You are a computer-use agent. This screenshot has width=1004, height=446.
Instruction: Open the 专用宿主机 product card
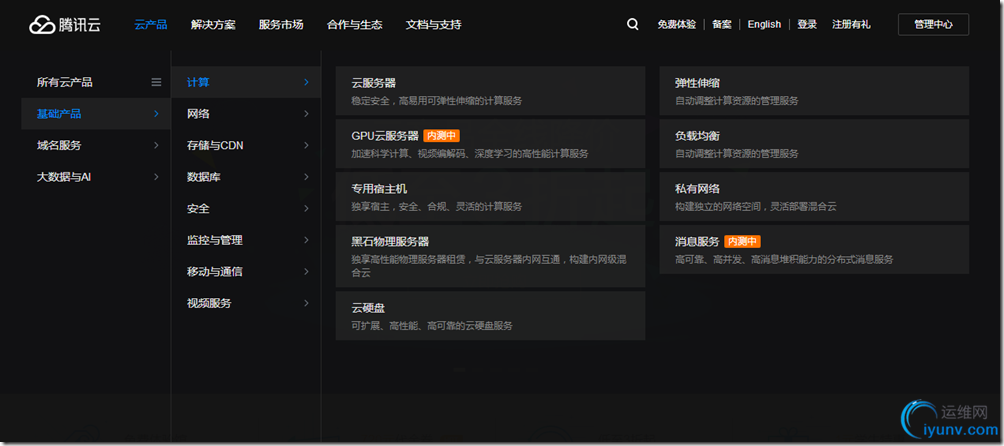490,196
